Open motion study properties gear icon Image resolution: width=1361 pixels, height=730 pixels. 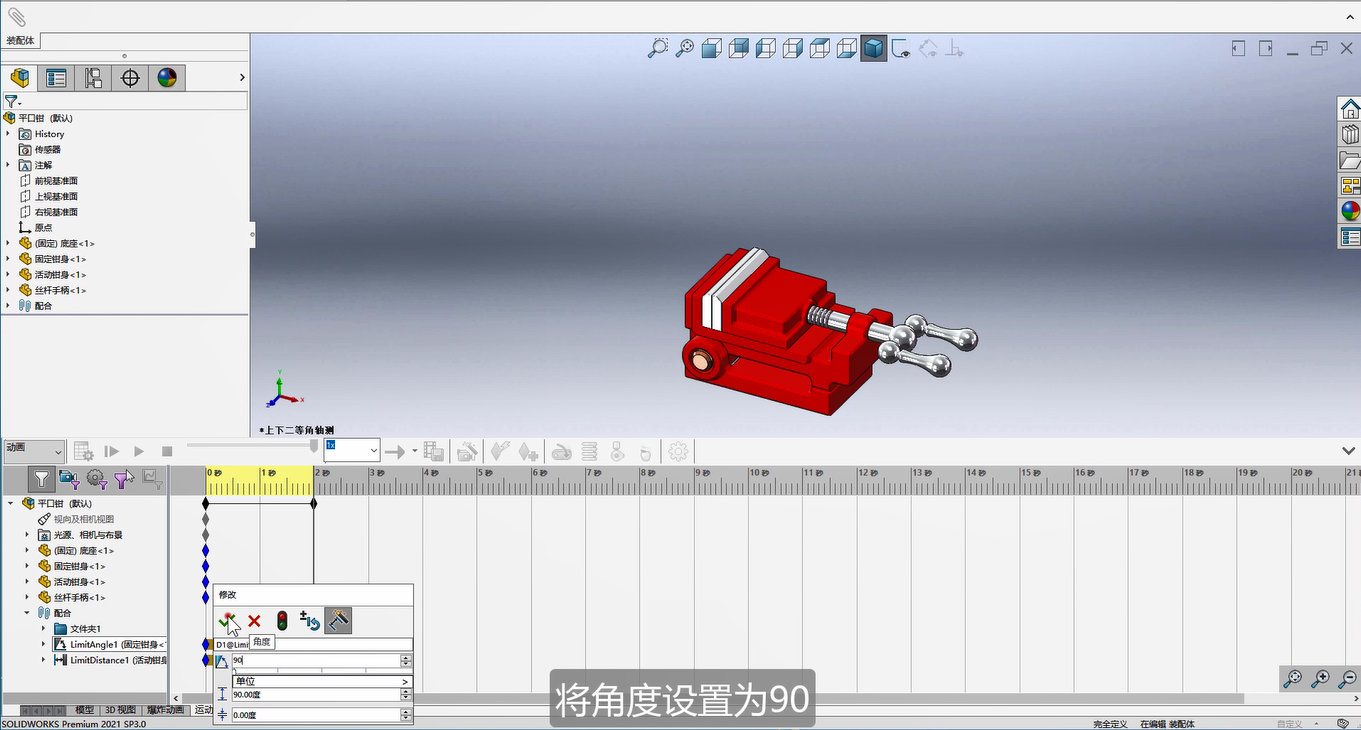tap(679, 452)
